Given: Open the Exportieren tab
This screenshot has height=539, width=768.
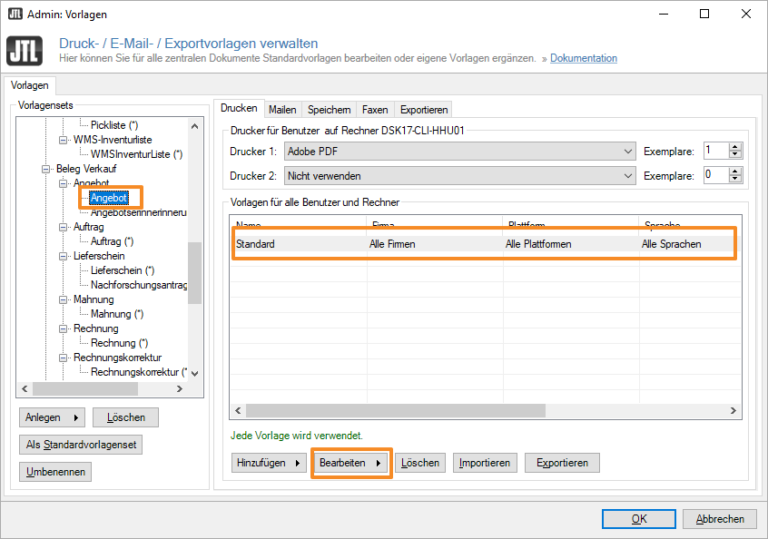Looking at the screenshot, I should (424, 109).
